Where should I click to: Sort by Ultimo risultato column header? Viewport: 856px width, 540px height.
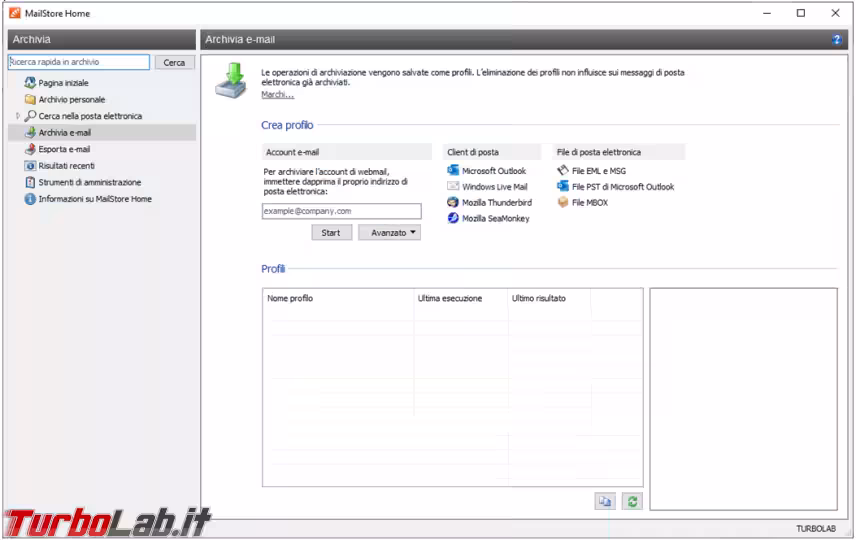point(539,298)
